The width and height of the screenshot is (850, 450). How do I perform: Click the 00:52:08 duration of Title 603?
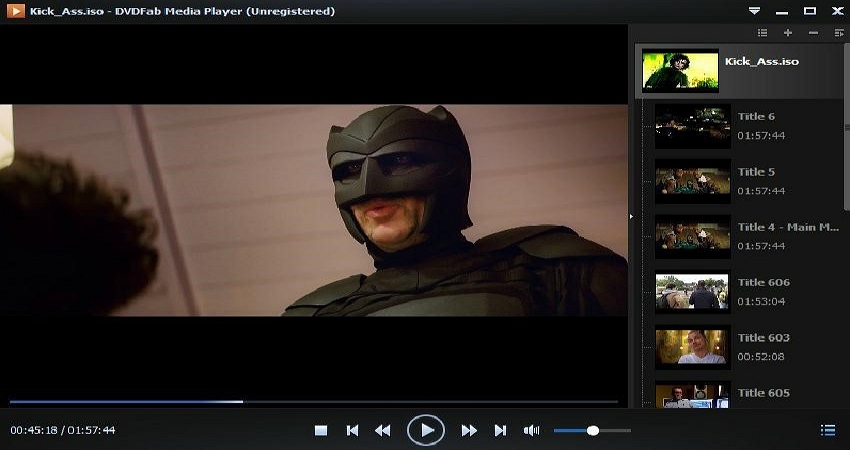coord(761,357)
